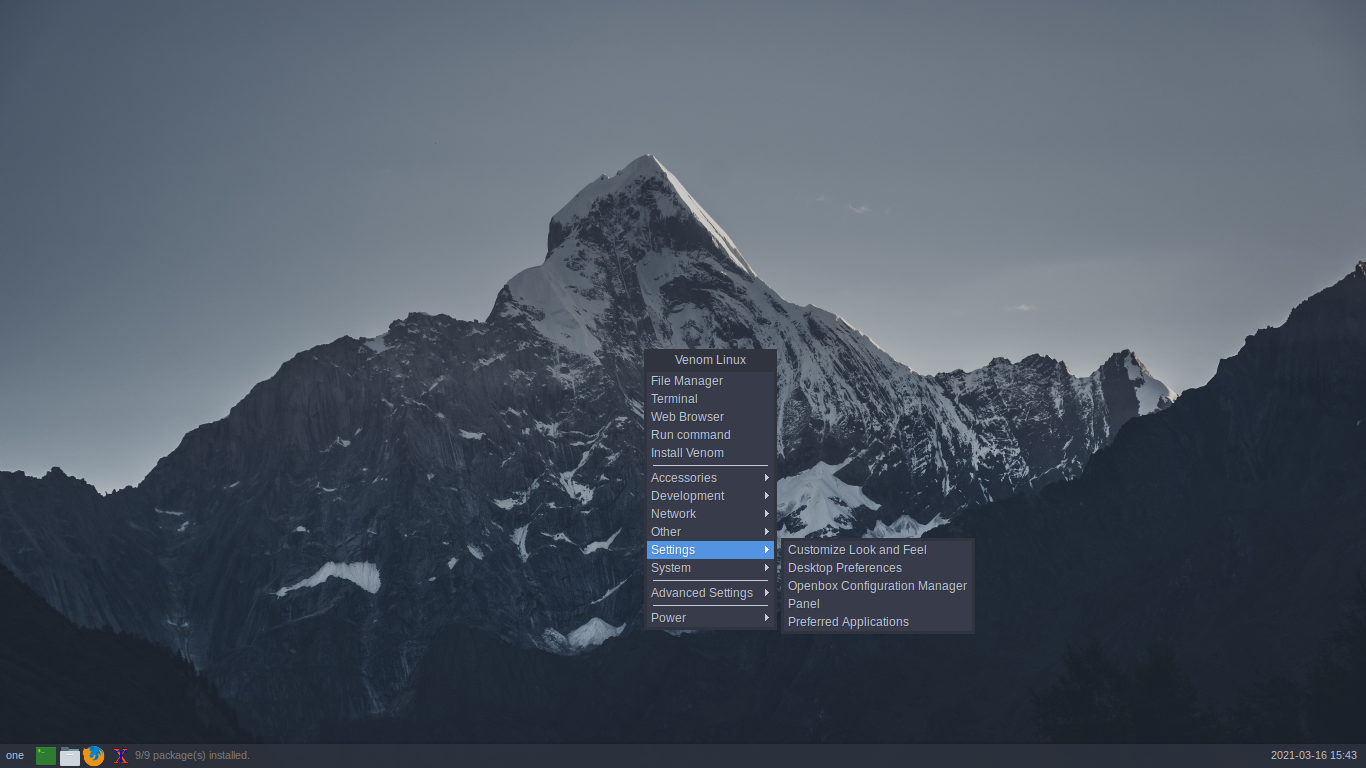Expand the Other submenu
The height and width of the screenshot is (768, 1366).
[x=710, y=532]
